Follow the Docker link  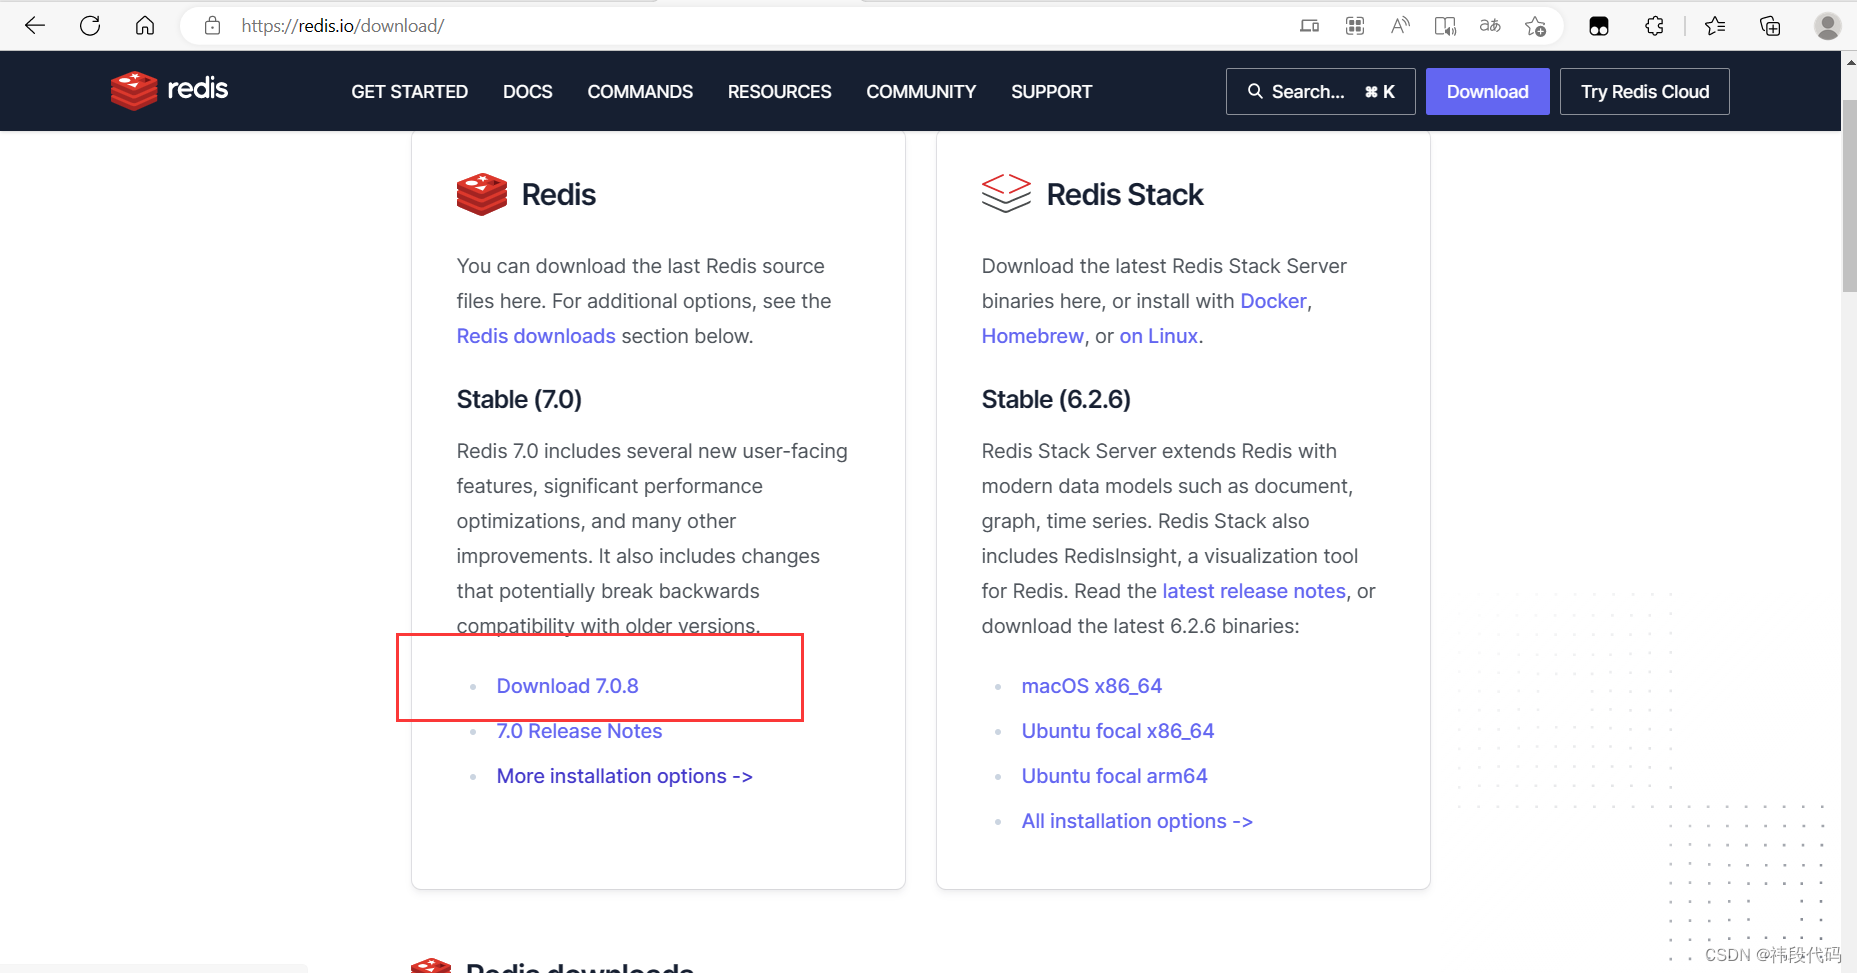pyautogui.click(x=1273, y=301)
